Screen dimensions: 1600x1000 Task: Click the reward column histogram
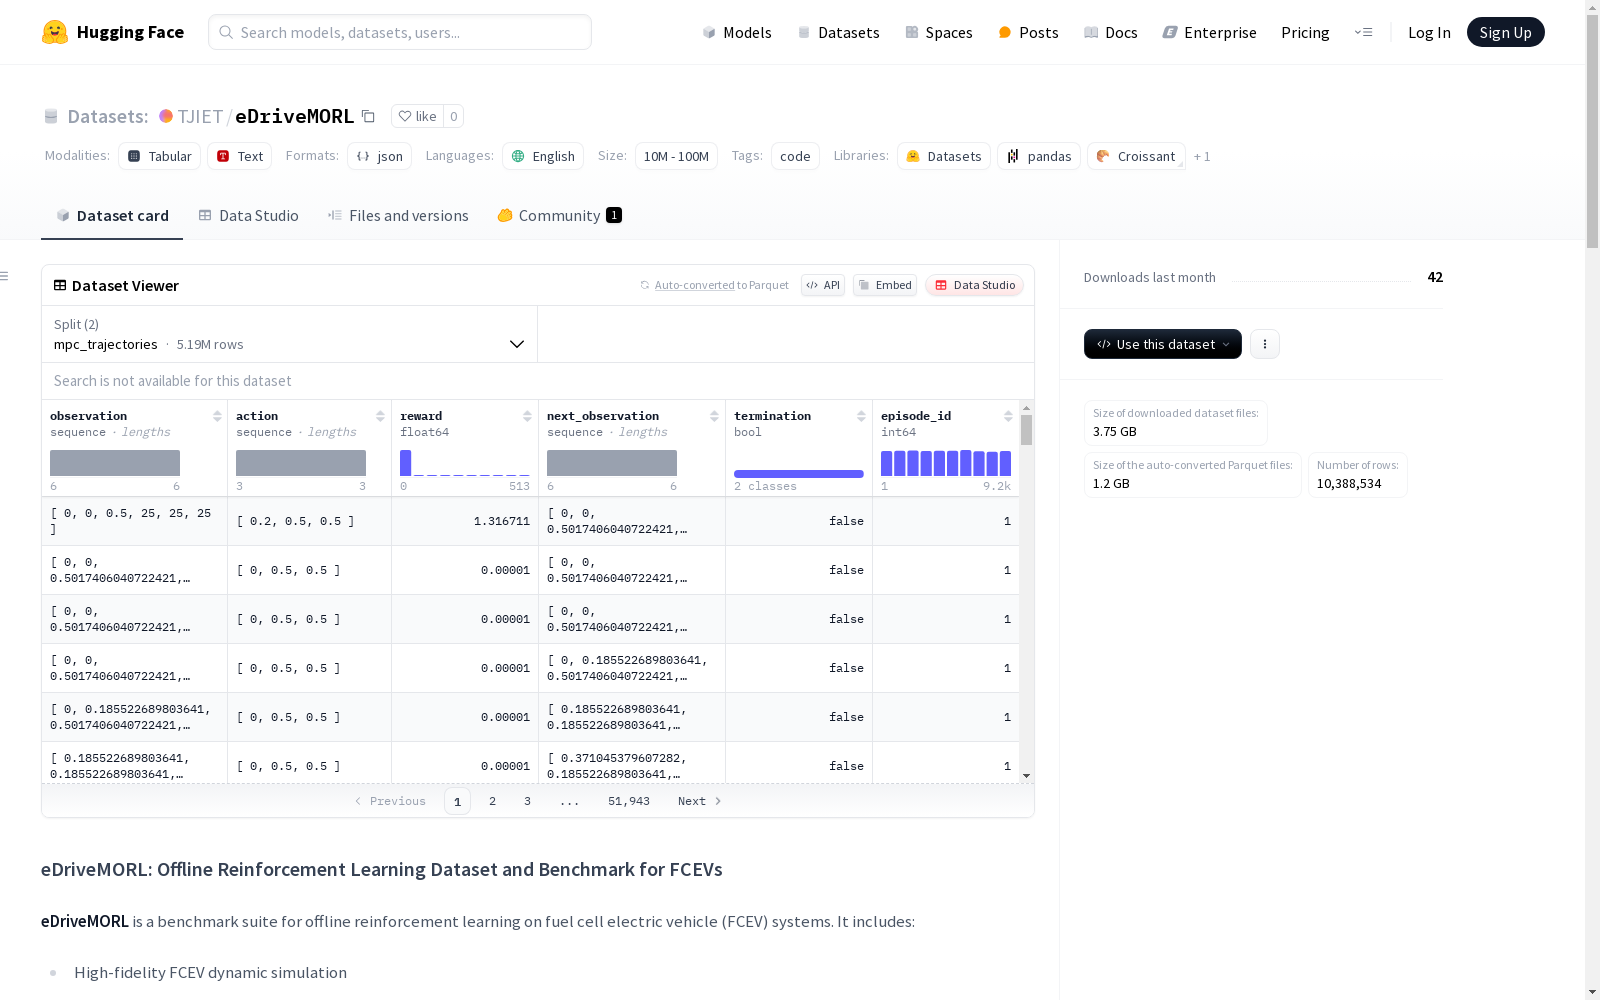pos(465,463)
